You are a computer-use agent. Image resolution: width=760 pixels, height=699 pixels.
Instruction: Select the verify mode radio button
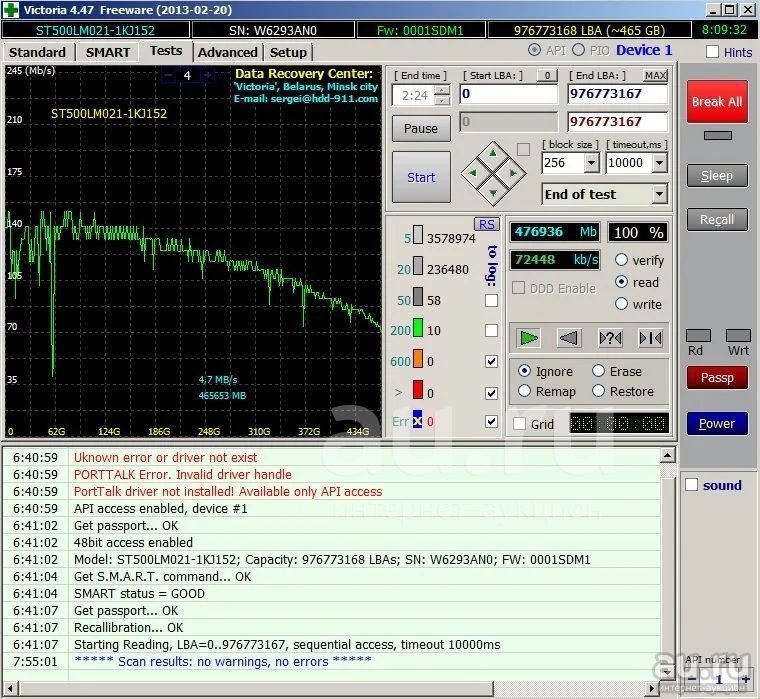621,259
